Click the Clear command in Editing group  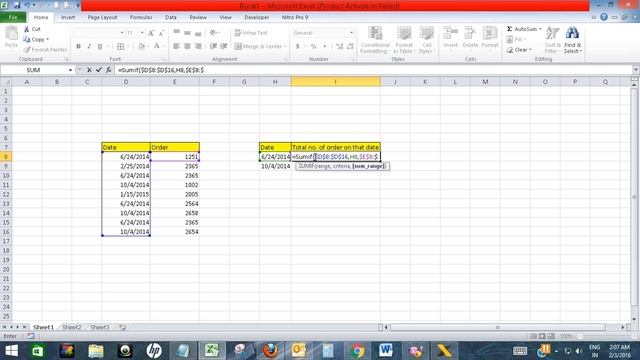point(519,50)
